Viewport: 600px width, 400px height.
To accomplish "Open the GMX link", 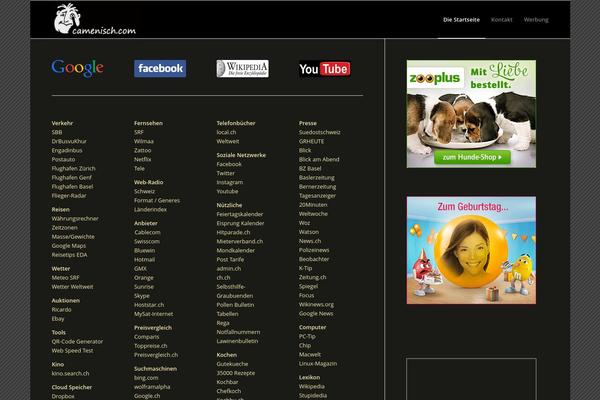I will coord(140,269).
